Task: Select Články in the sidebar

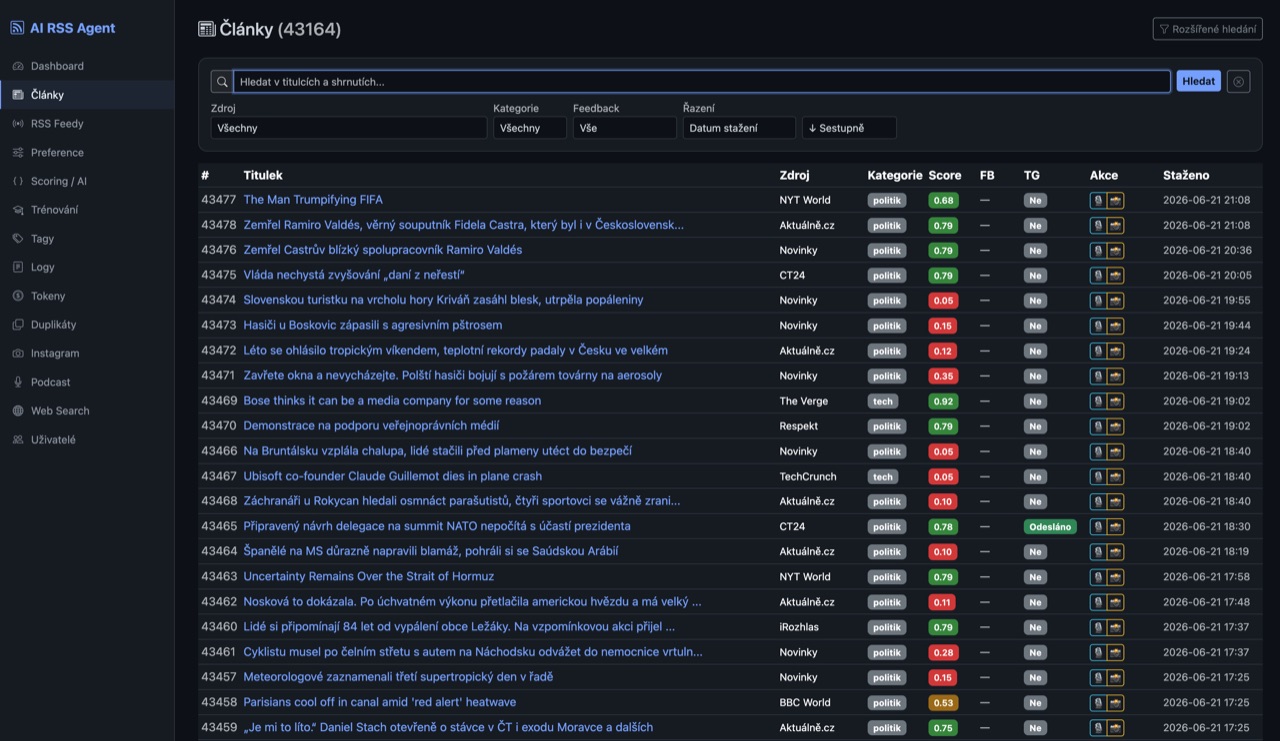Action: pyautogui.click(x=87, y=95)
